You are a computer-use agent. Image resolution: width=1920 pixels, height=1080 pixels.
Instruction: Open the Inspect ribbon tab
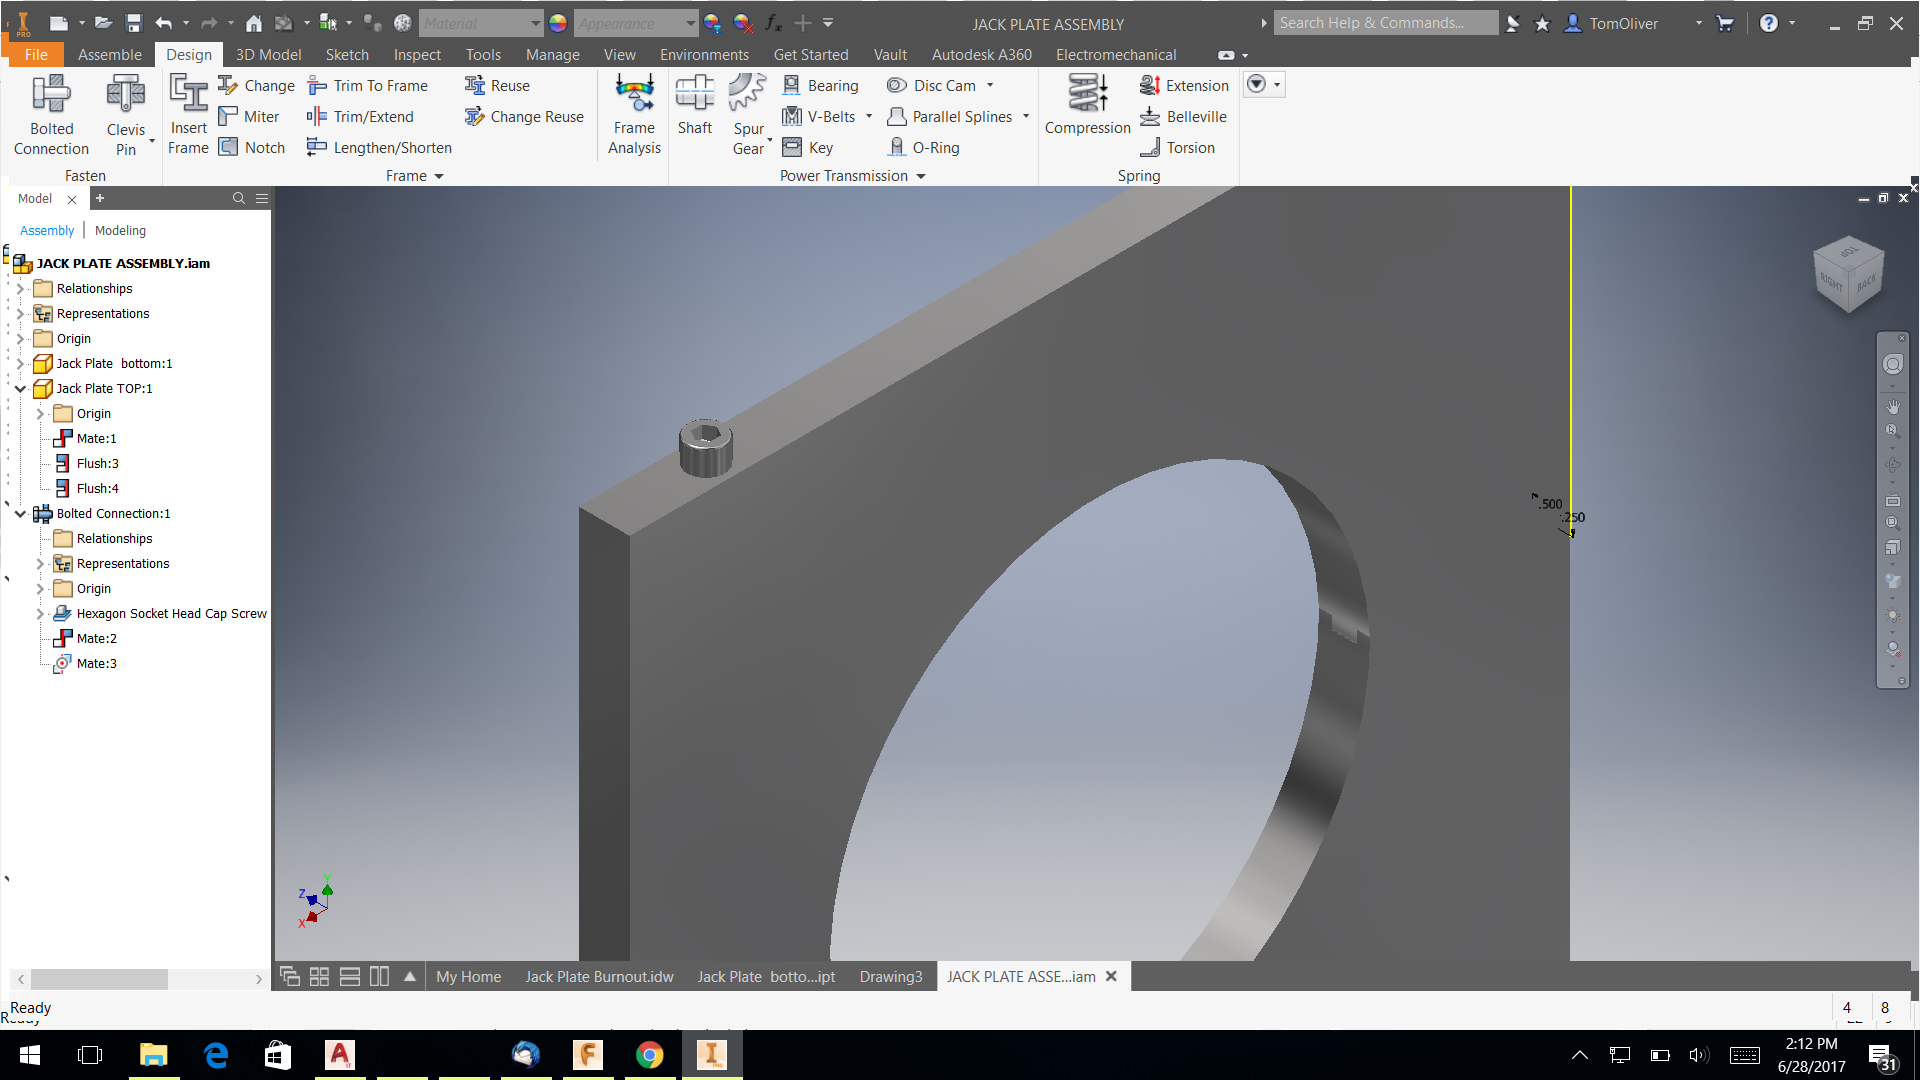(x=417, y=55)
